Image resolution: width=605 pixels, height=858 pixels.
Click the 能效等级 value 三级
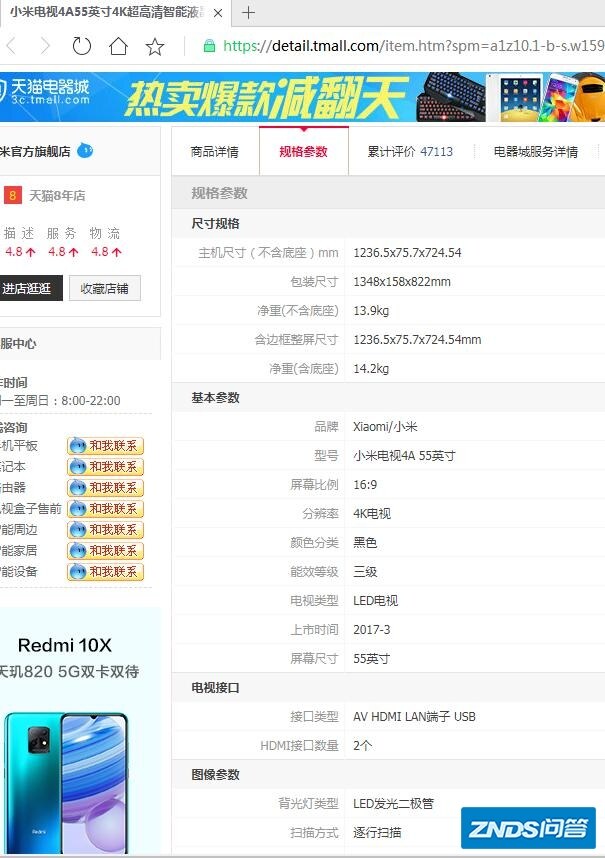pos(365,572)
